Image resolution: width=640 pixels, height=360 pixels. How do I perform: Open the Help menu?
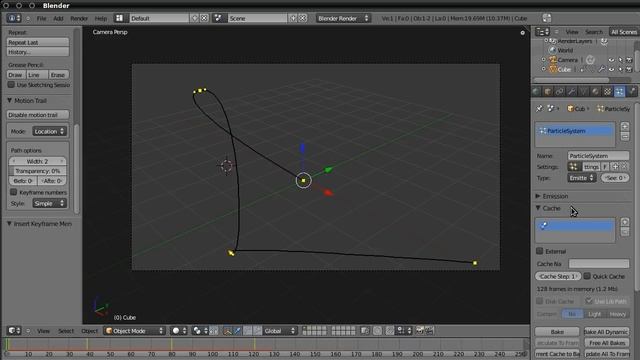coord(100,18)
